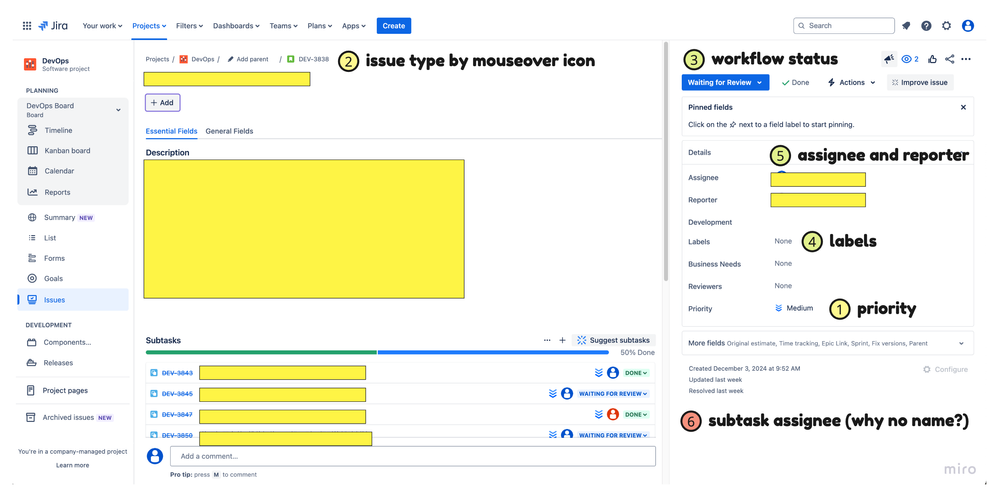Expand the More fields section
The height and width of the screenshot is (497, 999).
(827, 343)
